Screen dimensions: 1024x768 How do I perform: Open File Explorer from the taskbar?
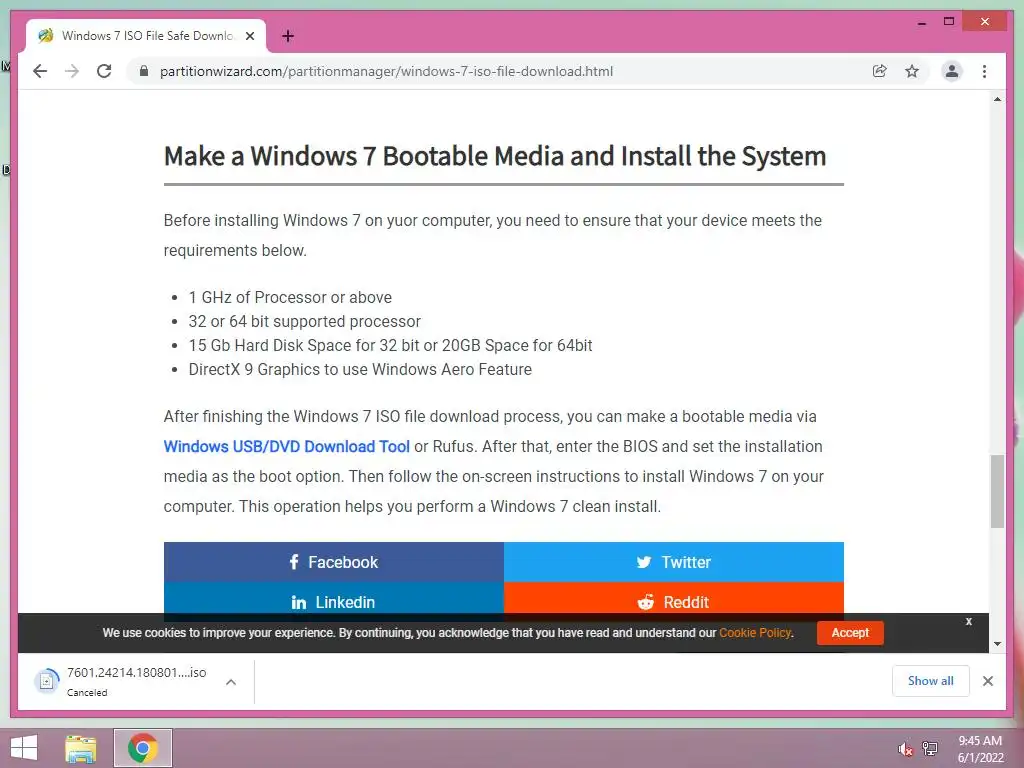[80, 748]
